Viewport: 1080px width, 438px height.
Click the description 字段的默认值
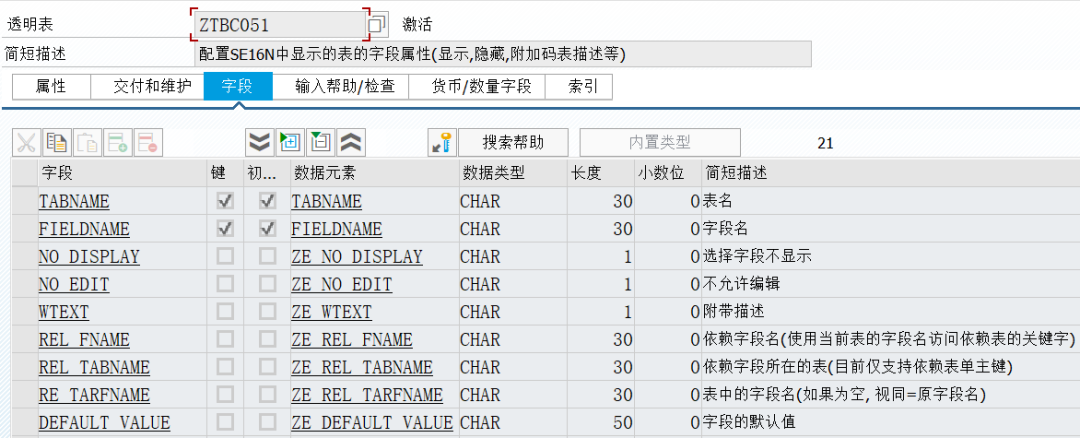point(751,422)
